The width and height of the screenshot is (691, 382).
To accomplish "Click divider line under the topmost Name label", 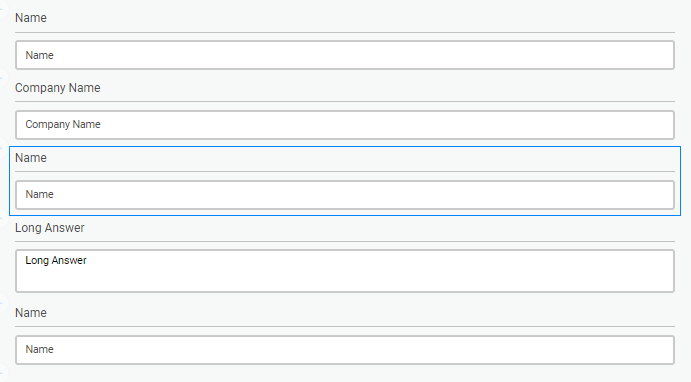I will [345, 32].
